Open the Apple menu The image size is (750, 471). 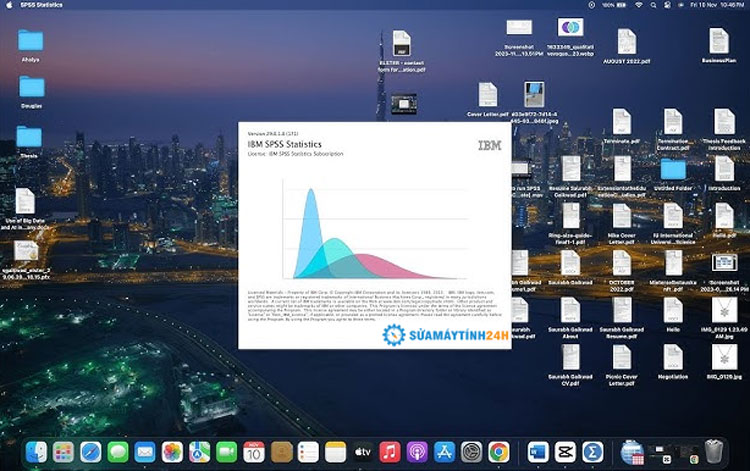(x=9, y=5)
